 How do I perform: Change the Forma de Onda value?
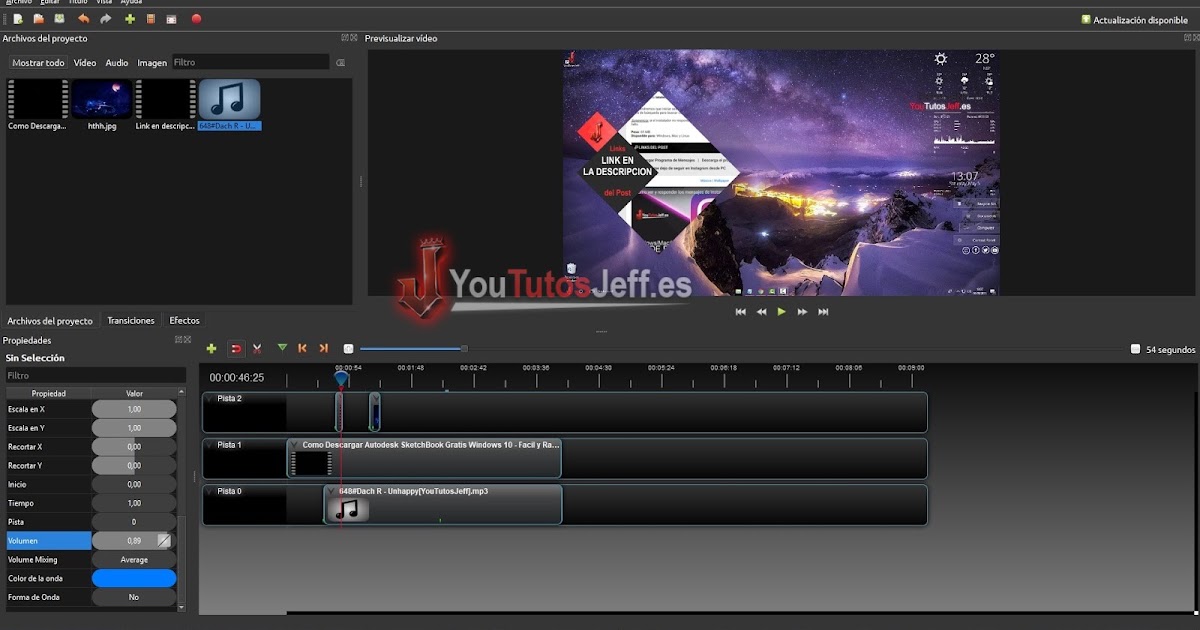(134, 597)
